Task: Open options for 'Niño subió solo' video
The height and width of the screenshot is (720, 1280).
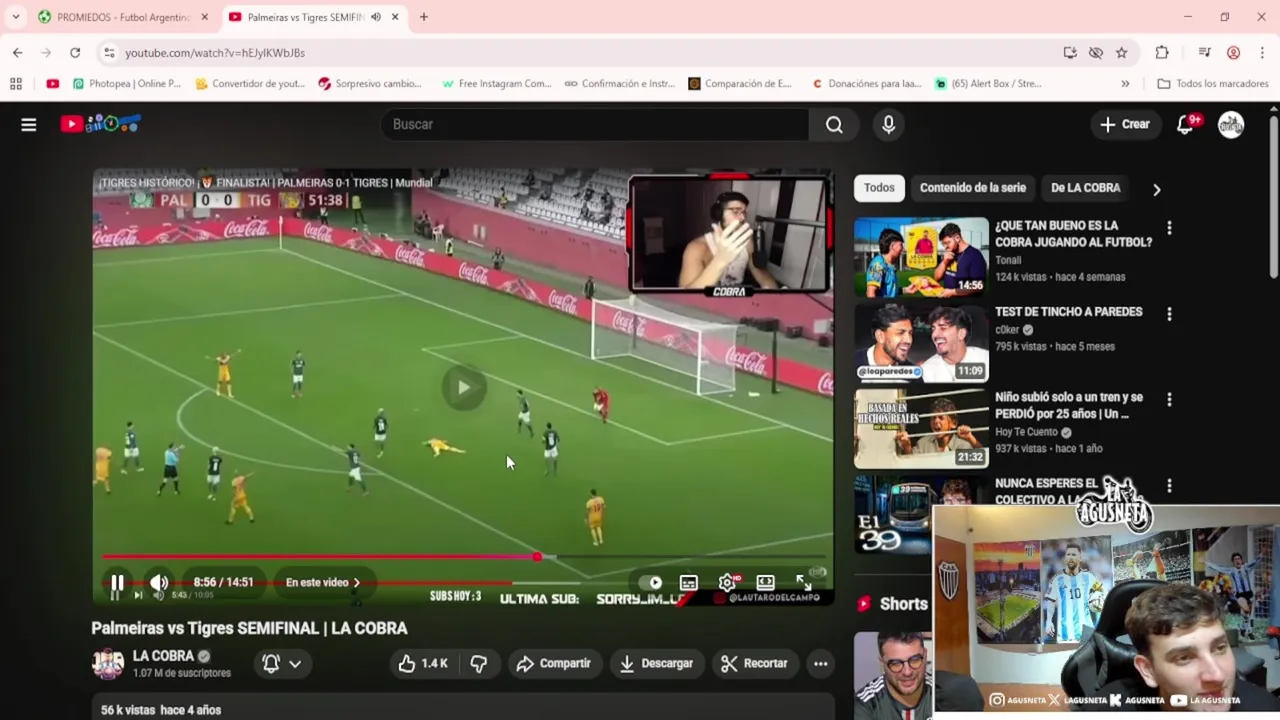Action: (x=1169, y=400)
